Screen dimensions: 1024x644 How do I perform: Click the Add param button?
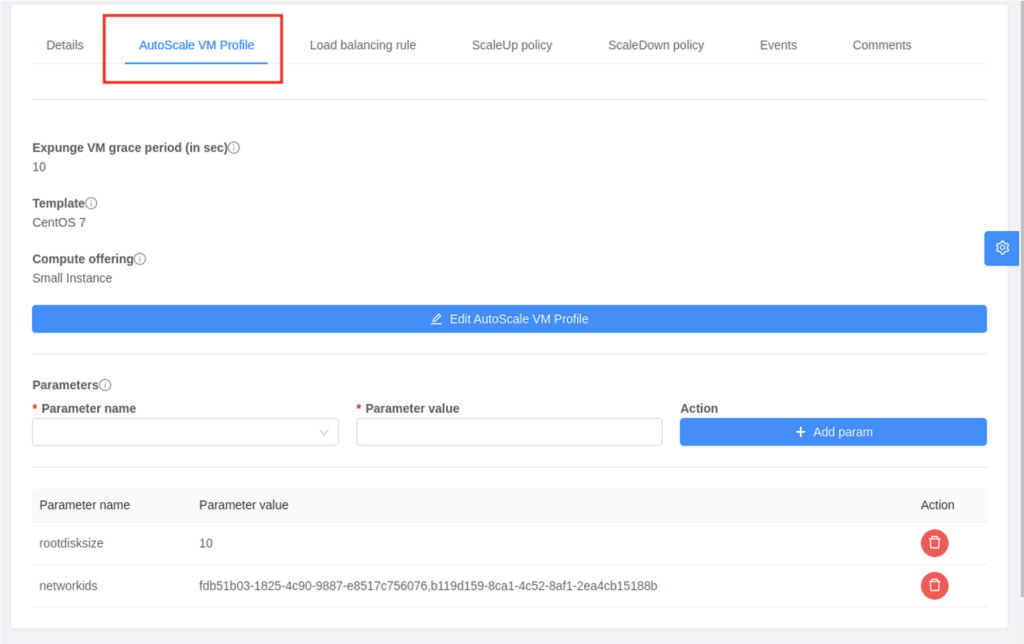[x=833, y=431]
